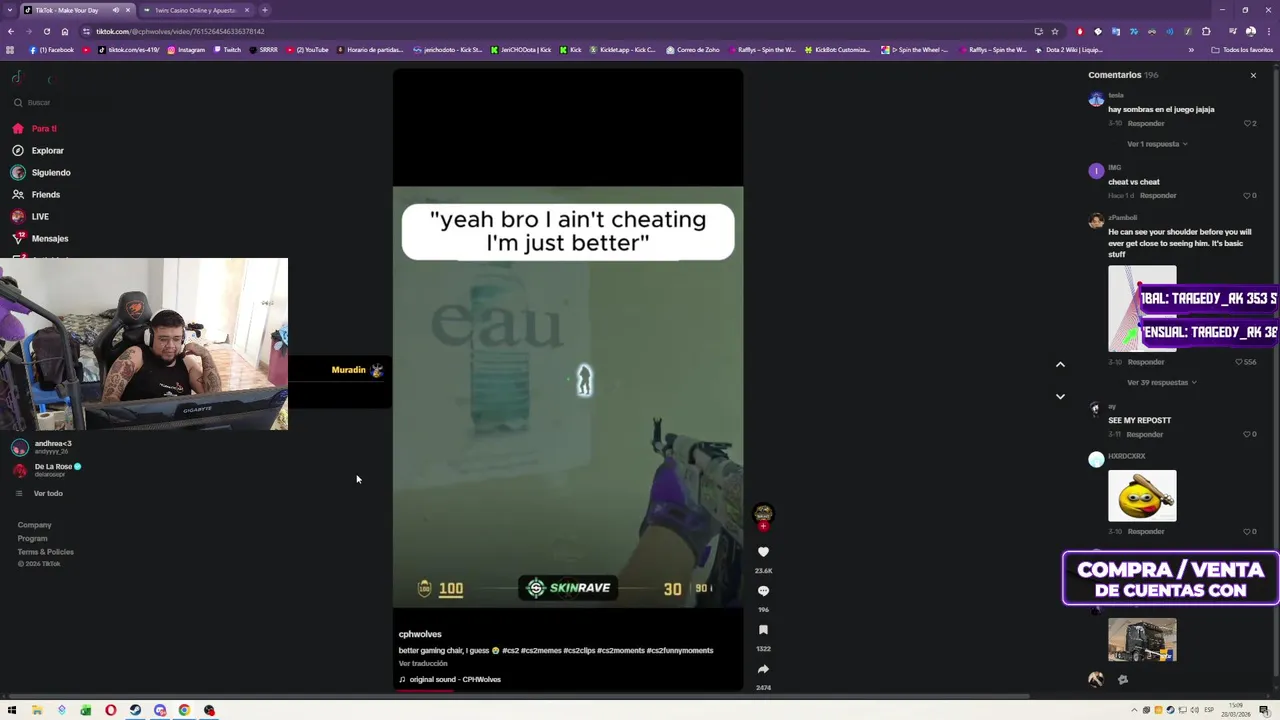Share the video with the arrow icon

(x=763, y=669)
